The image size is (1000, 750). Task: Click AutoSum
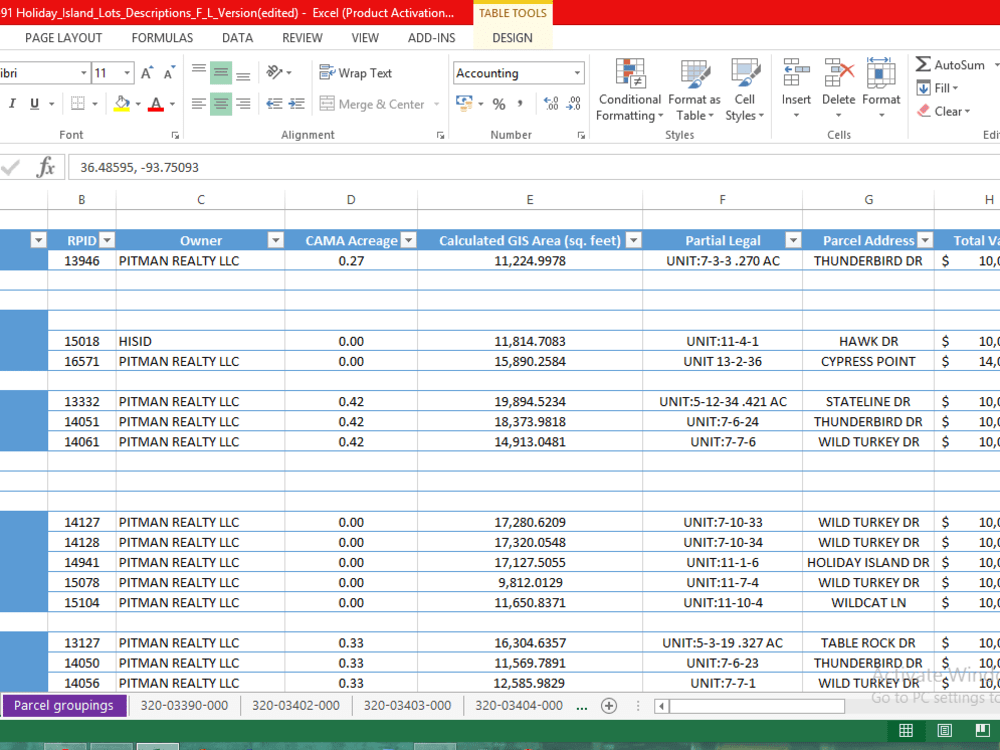(x=950, y=64)
